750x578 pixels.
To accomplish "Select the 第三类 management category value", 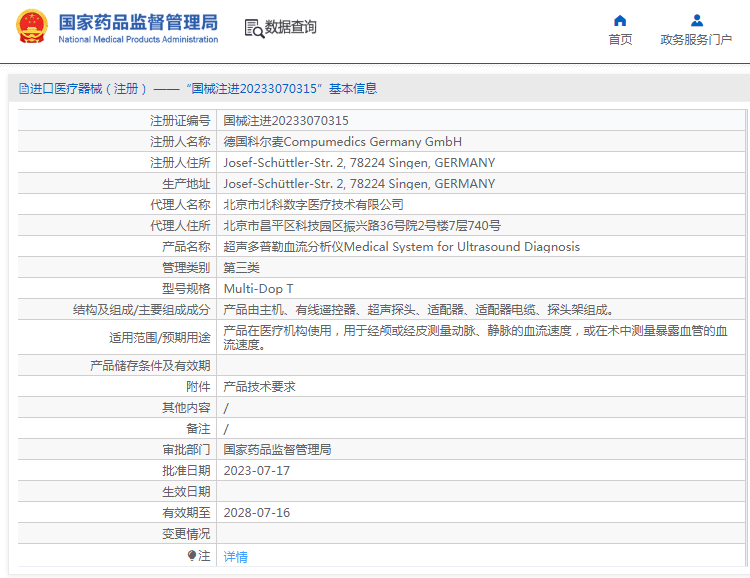I will click(x=242, y=267).
